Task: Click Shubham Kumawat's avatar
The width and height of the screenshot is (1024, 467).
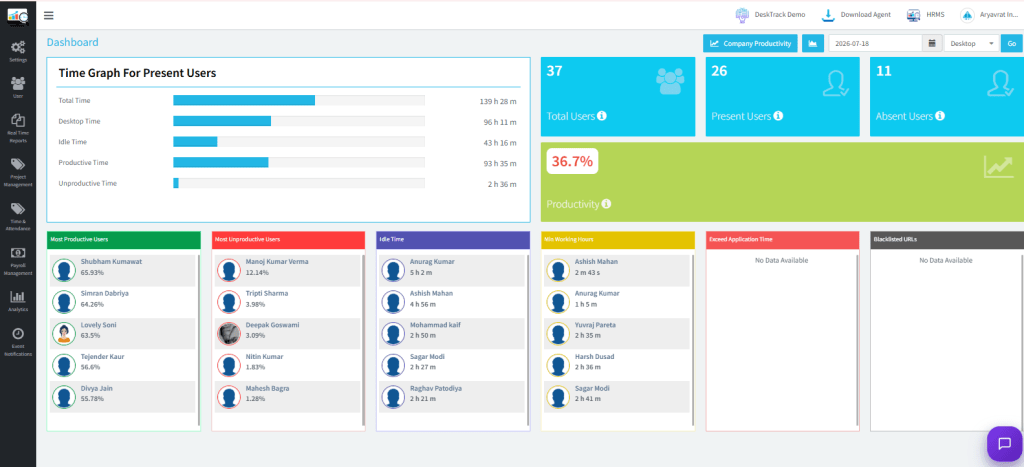Action: pyautogui.click(x=64, y=270)
